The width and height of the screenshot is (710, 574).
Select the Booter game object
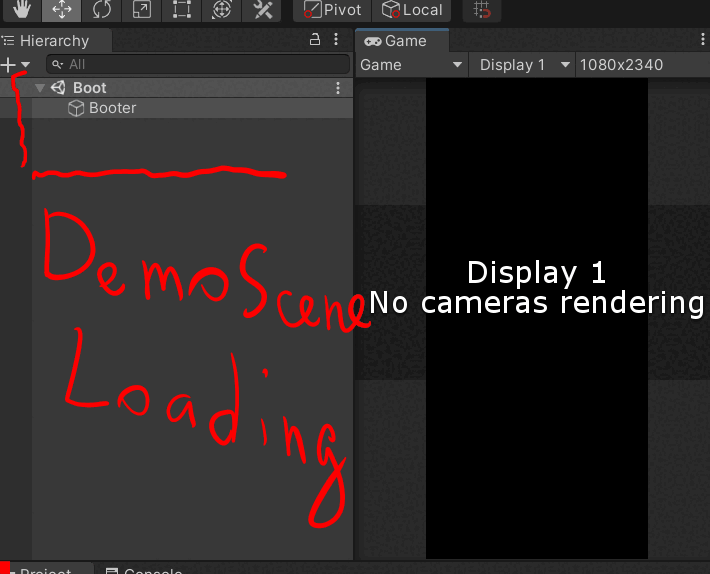tap(177, 108)
